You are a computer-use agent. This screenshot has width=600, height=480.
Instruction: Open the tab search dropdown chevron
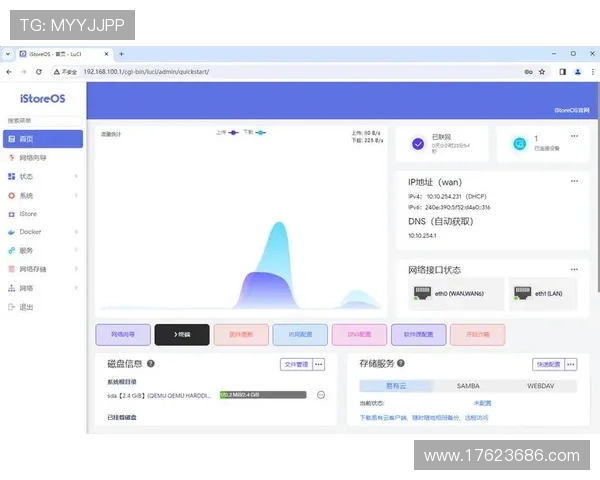pos(8,54)
